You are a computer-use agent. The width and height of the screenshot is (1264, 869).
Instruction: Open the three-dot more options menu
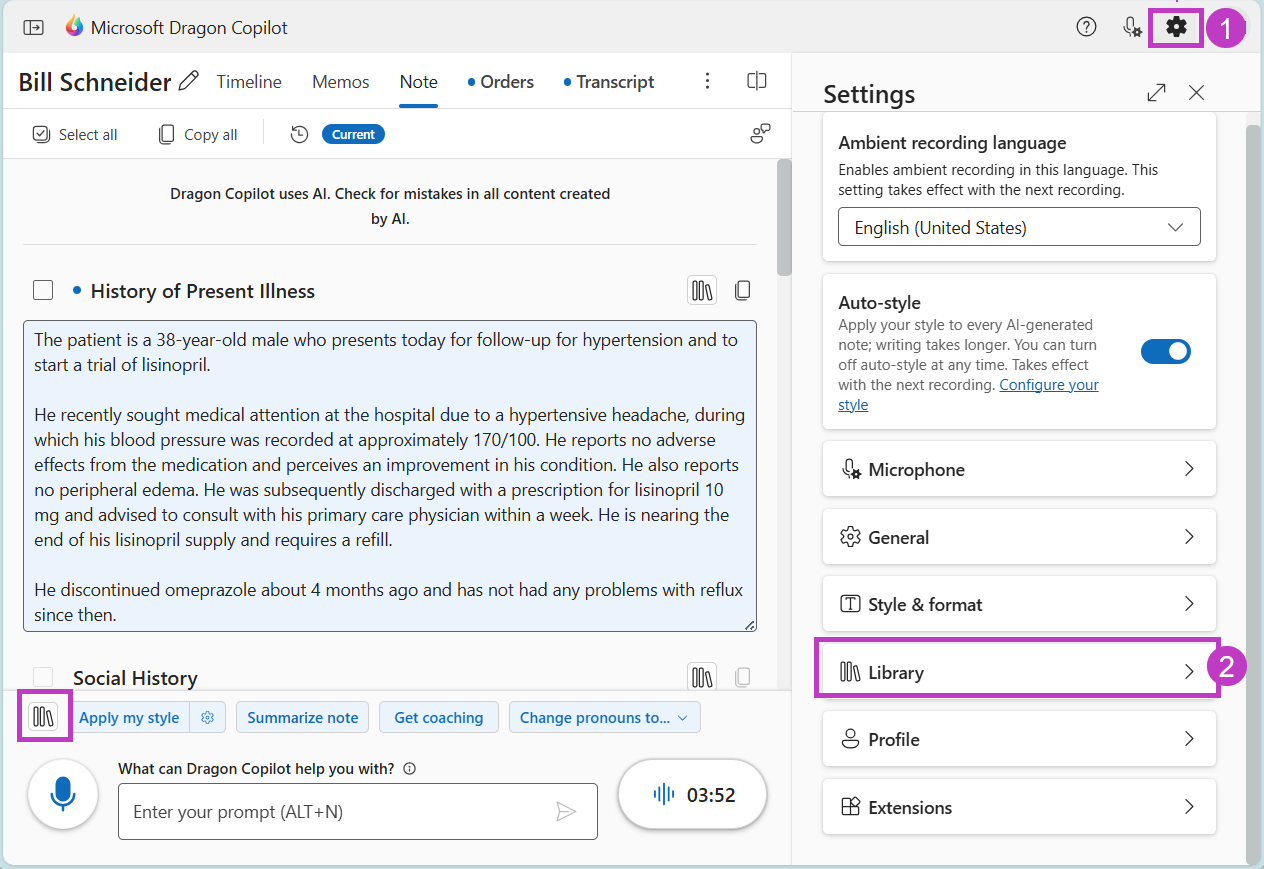[708, 81]
